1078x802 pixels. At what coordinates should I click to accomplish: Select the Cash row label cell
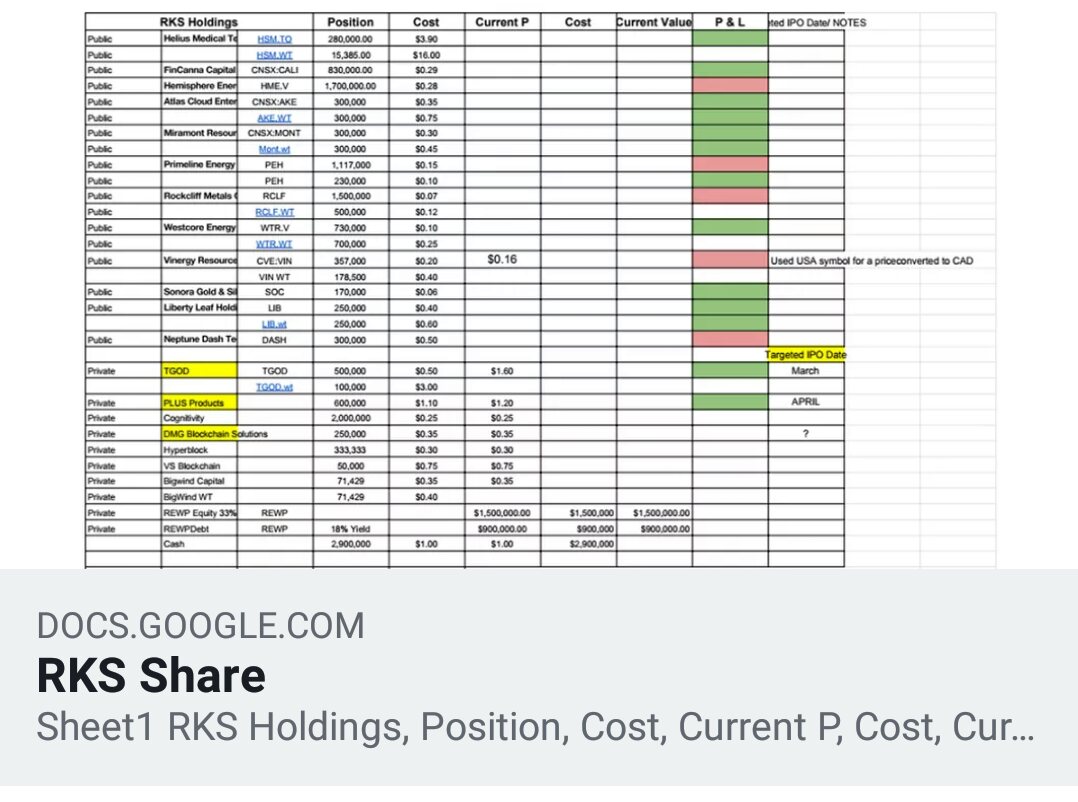199,544
